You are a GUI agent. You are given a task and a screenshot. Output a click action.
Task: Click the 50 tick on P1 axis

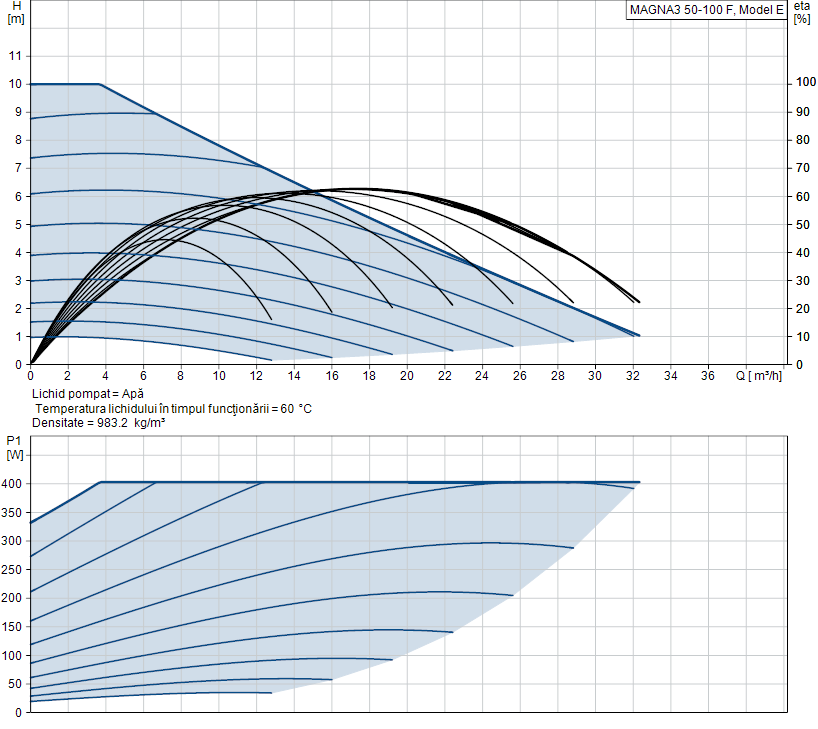[15, 684]
